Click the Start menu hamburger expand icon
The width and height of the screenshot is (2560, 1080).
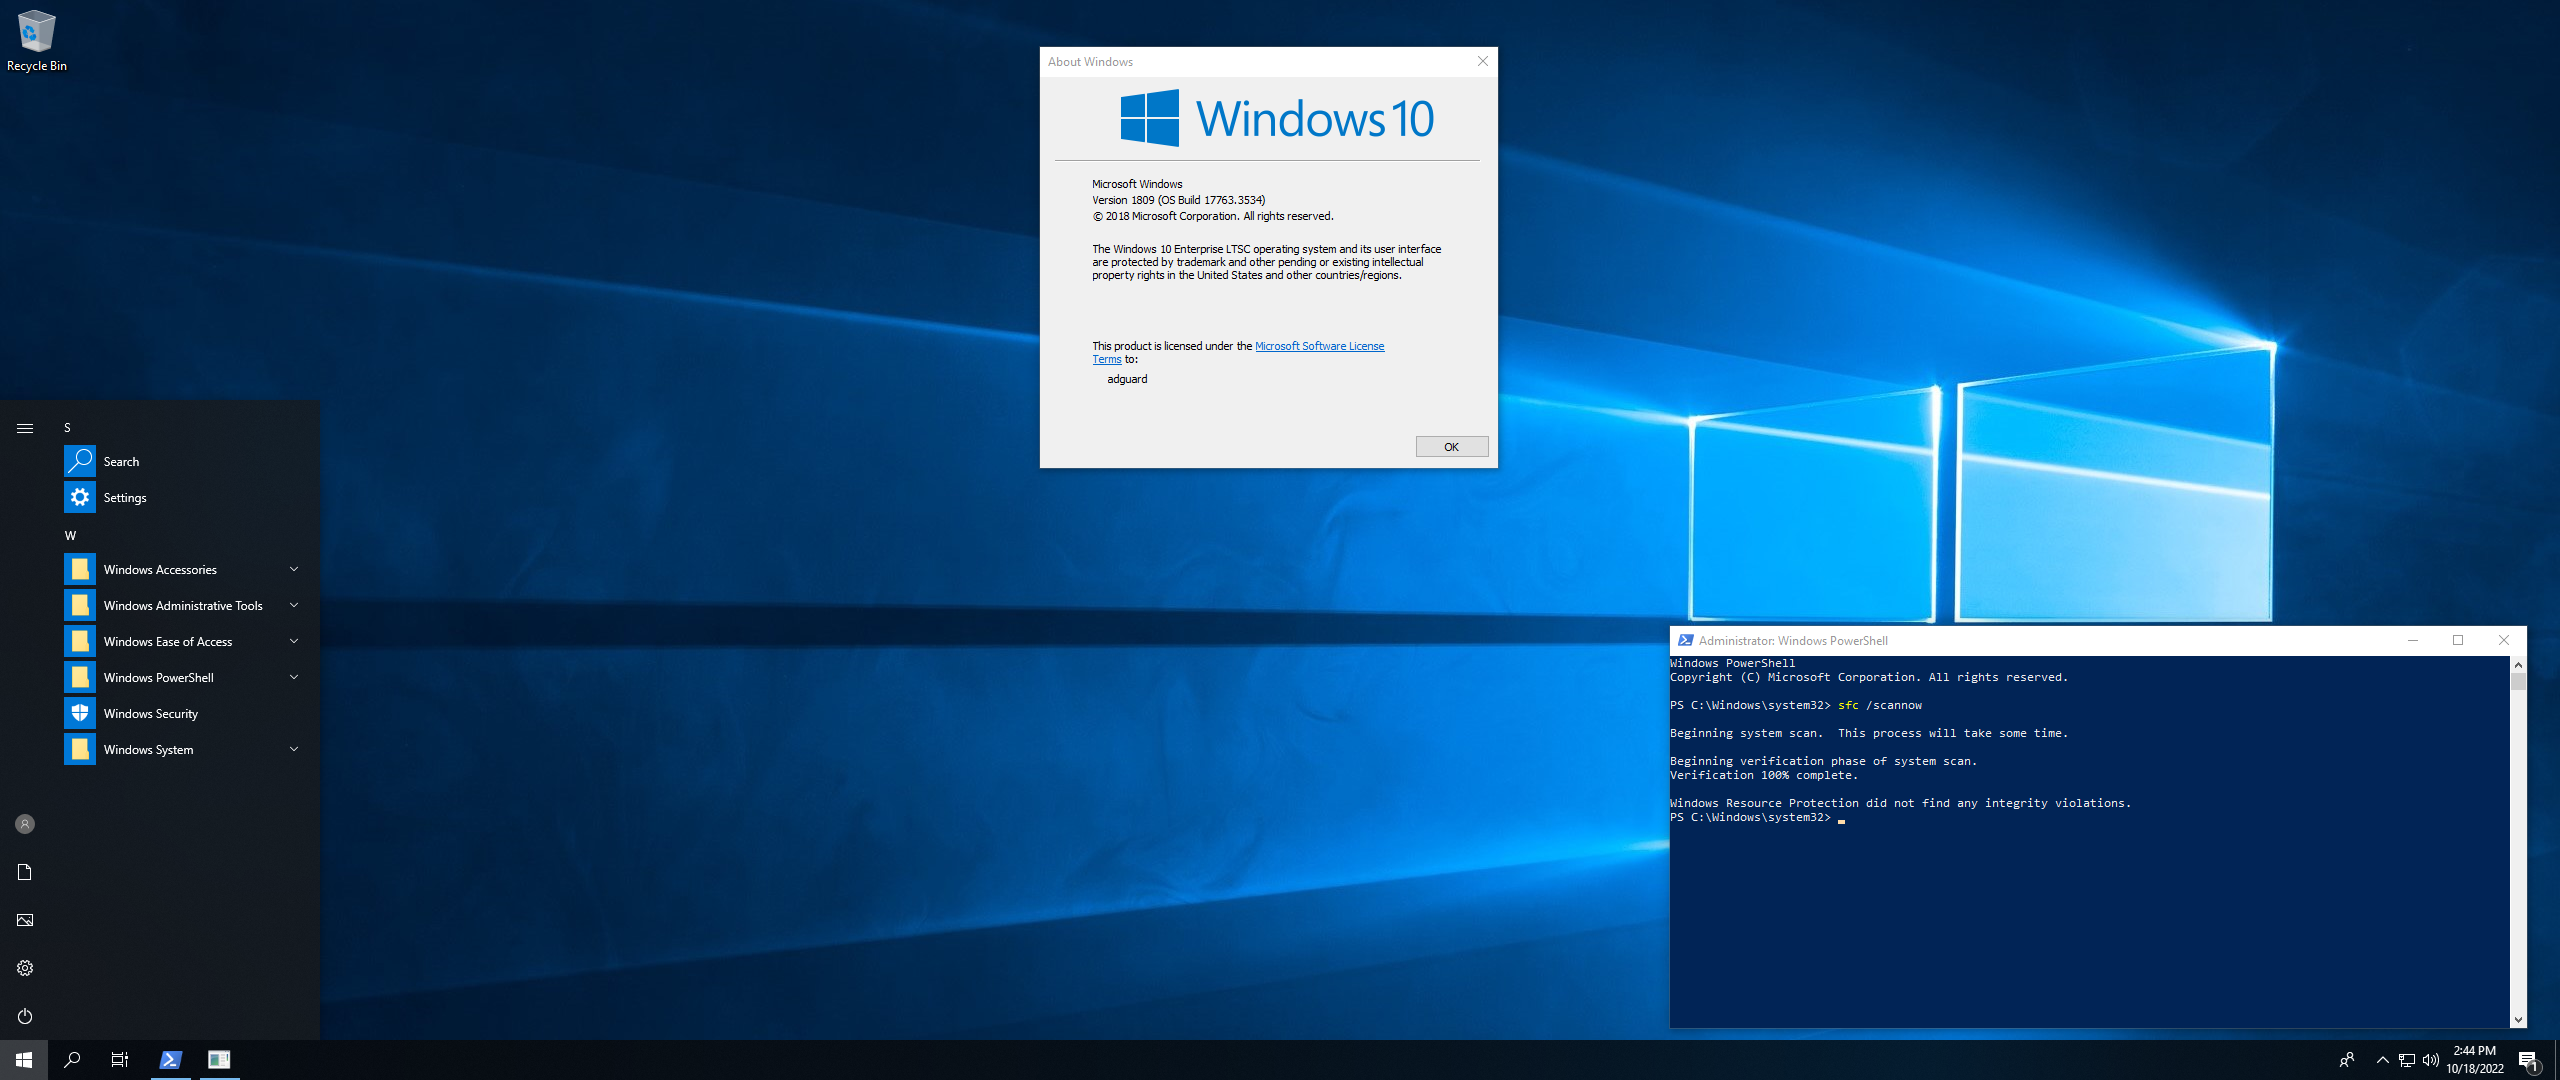(x=25, y=428)
